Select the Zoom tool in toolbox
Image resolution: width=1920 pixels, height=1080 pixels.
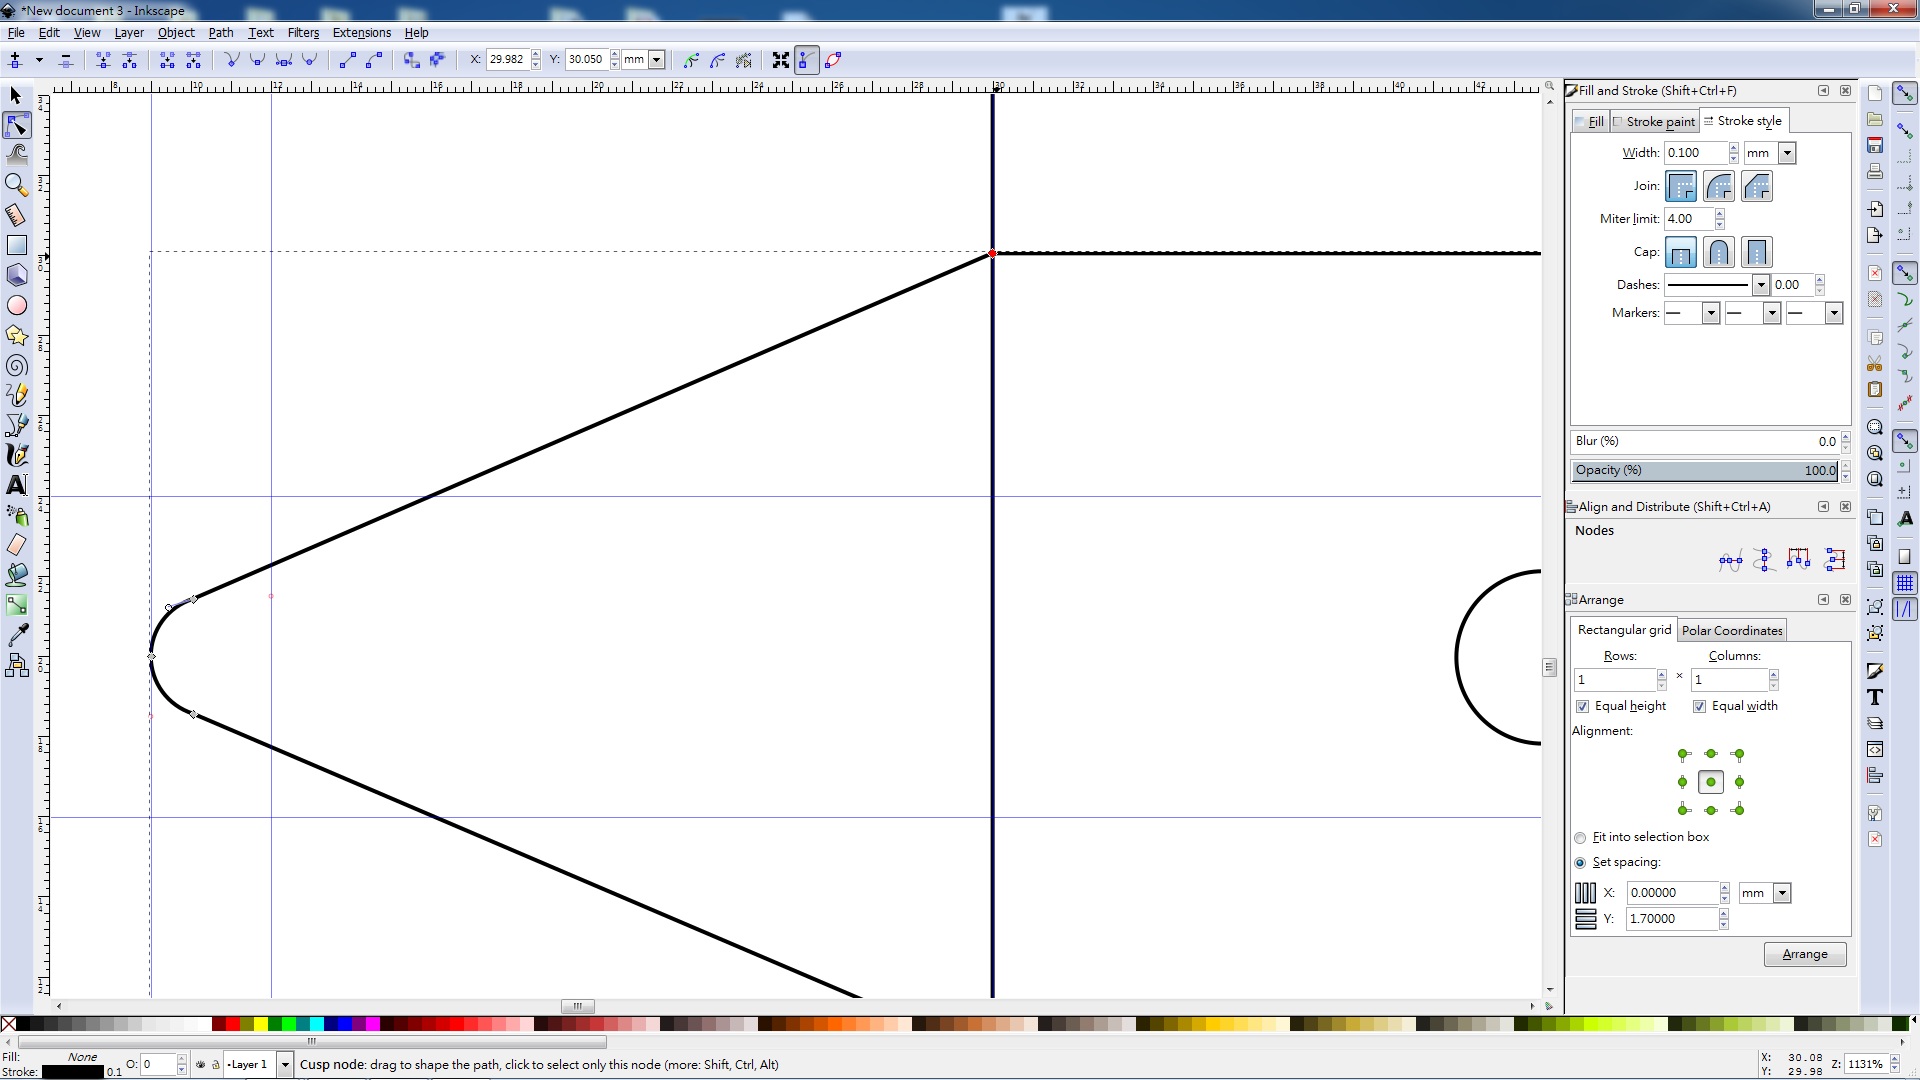pos(16,185)
